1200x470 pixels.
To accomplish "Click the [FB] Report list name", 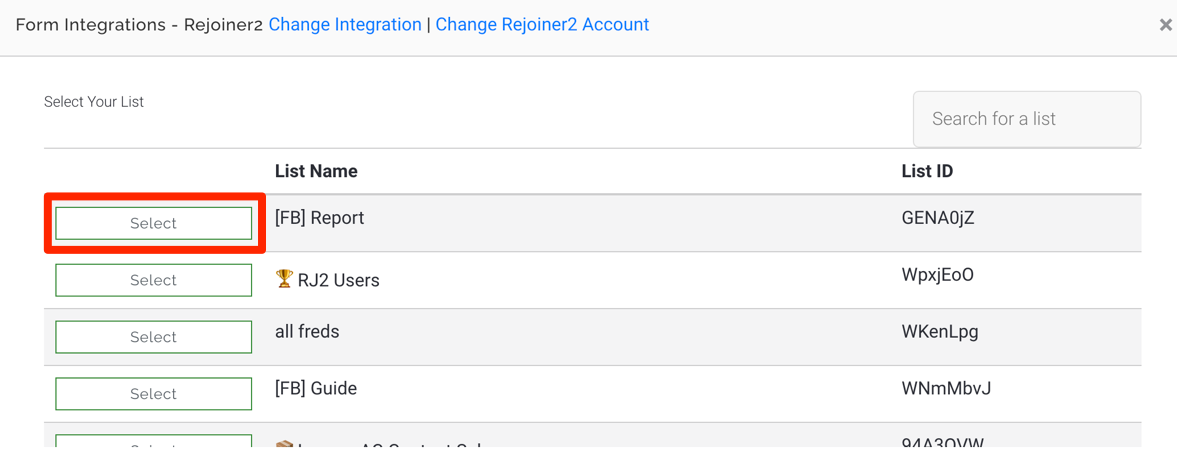I will [x=320, y=218].
